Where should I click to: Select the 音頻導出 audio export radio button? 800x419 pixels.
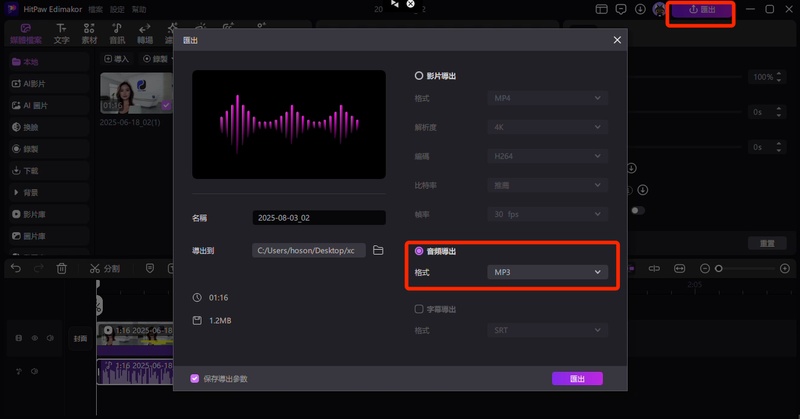419,251
